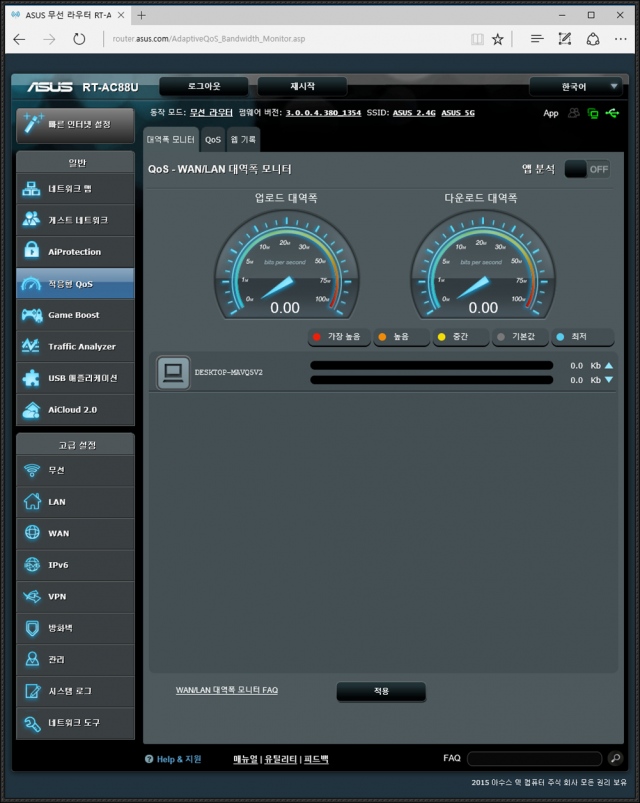This screenshot has width=640, height=803.
Task: Select the orange 높음 priority swatch
Action: 382,336
